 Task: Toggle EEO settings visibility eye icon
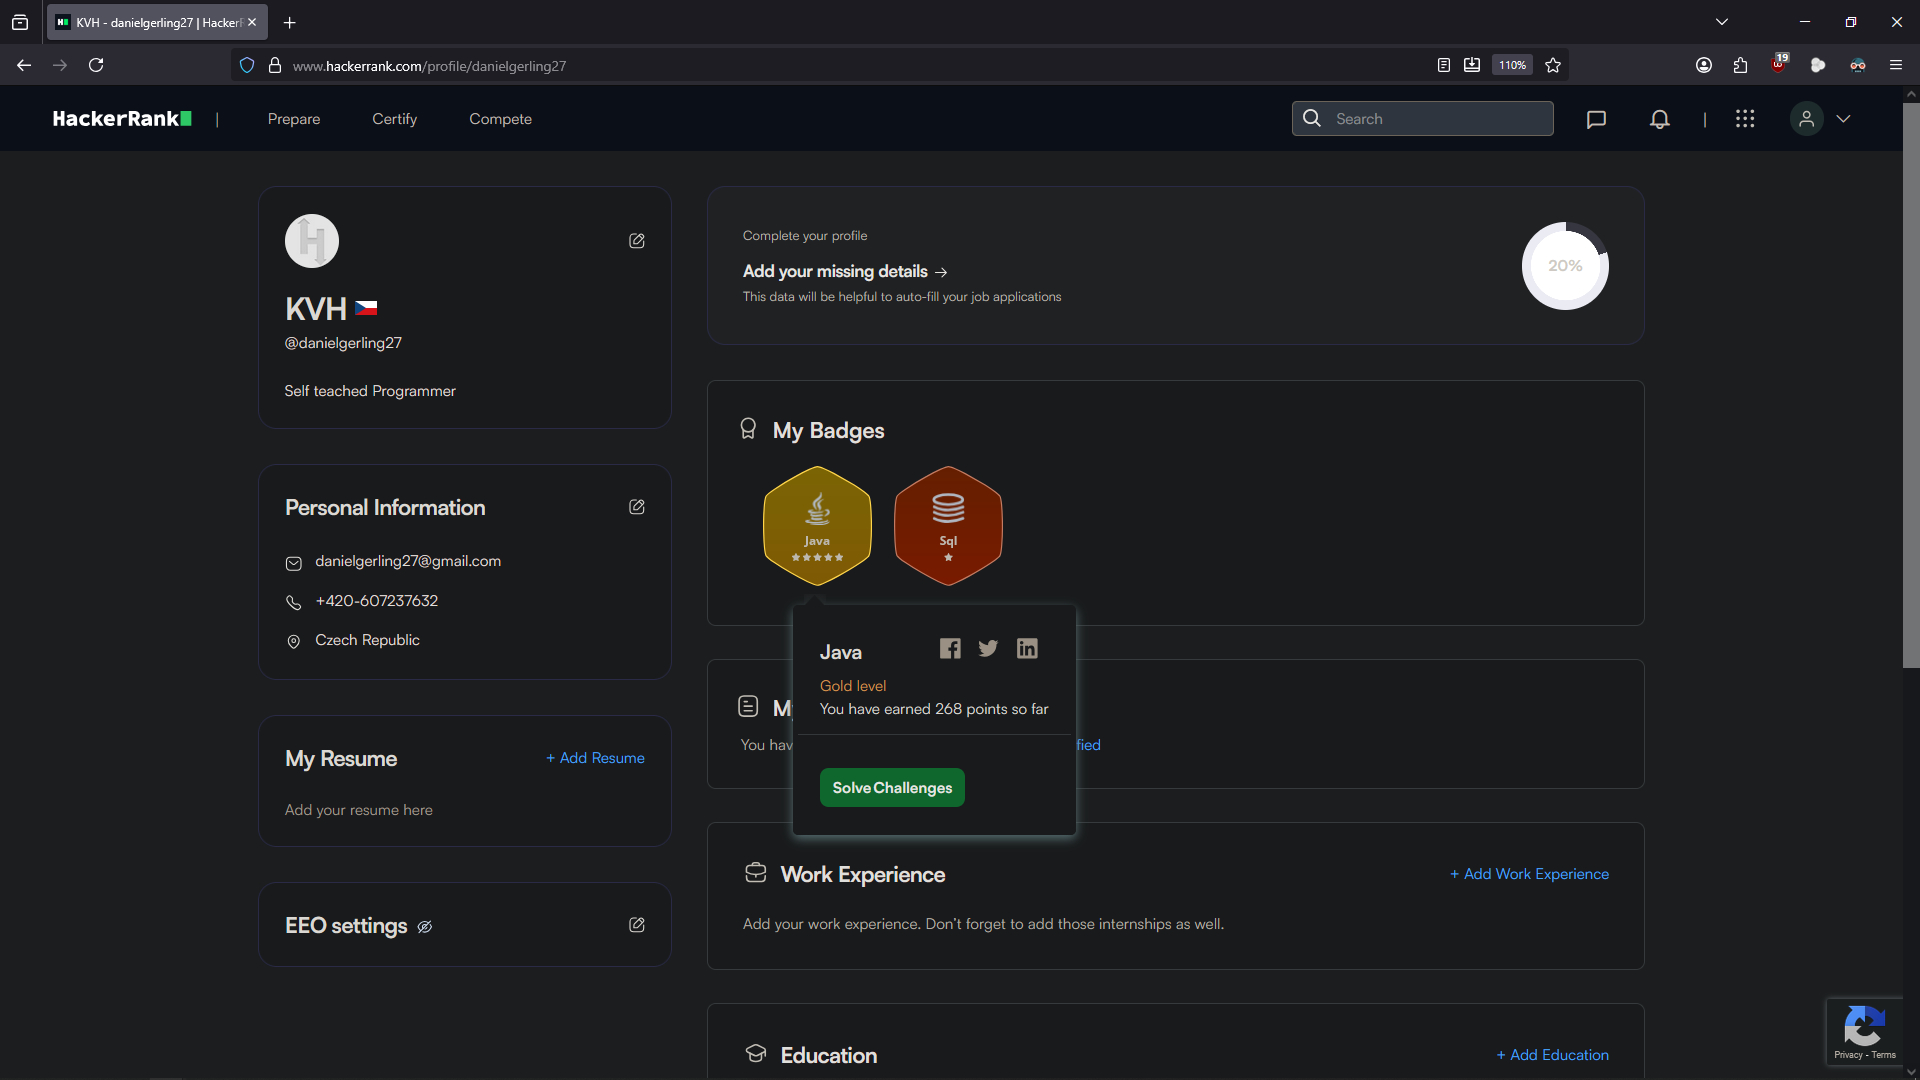(x=425, y=927)
